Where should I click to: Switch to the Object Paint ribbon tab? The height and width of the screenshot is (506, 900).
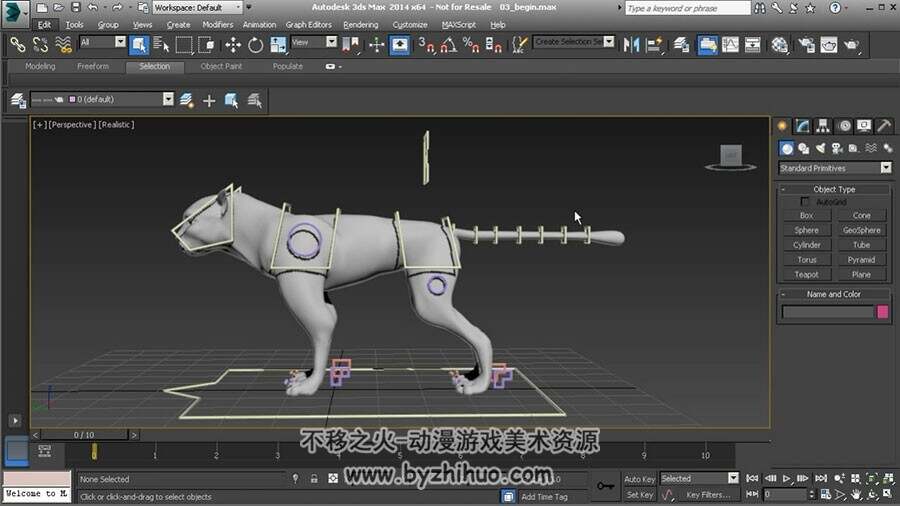(221, 67)
